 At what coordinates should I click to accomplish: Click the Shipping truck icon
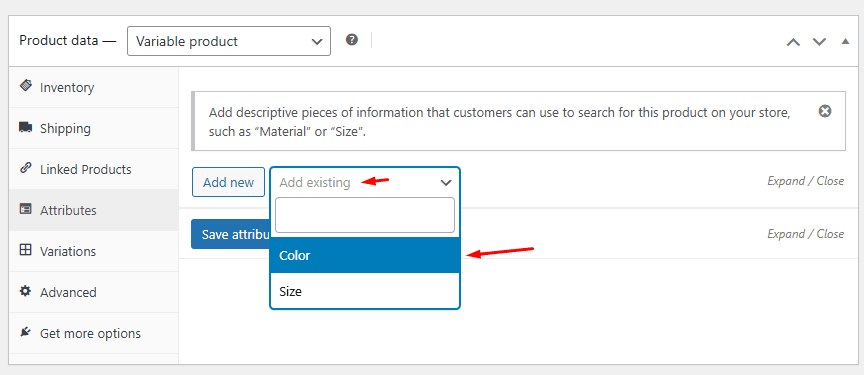click(25, 128)
